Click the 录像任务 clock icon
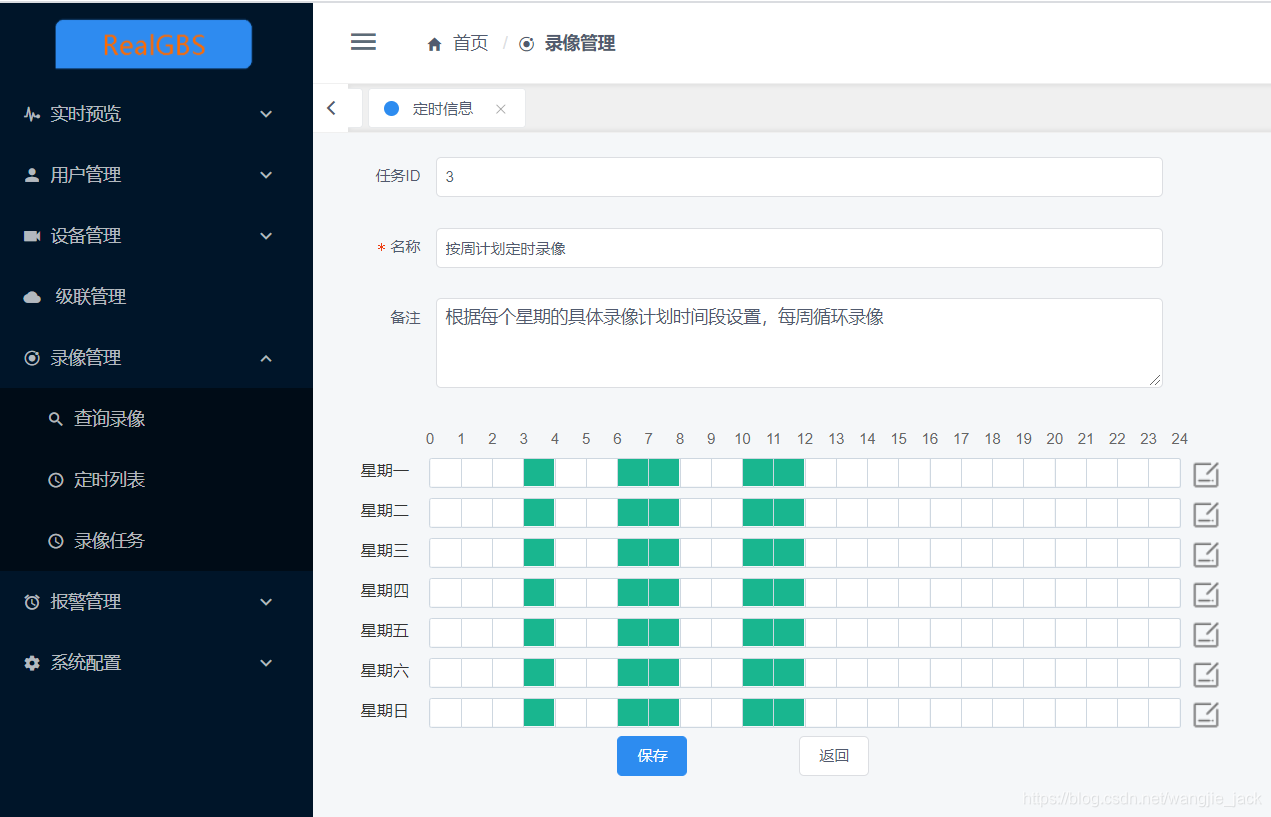This screenshot has height=817, width=1271. [56, 541]
